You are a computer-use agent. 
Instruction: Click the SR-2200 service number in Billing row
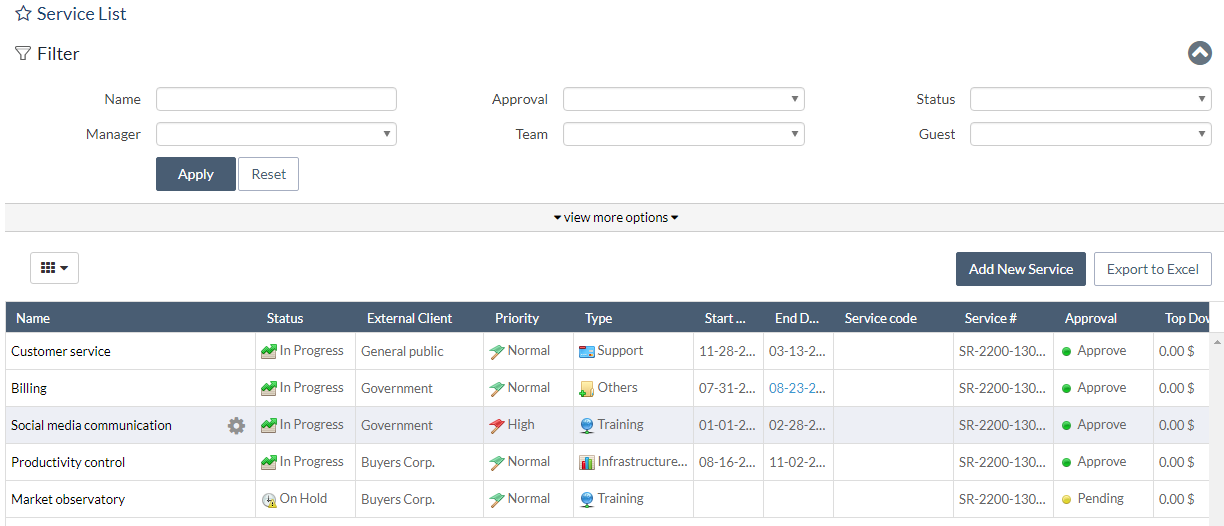tap(1003, 389)
